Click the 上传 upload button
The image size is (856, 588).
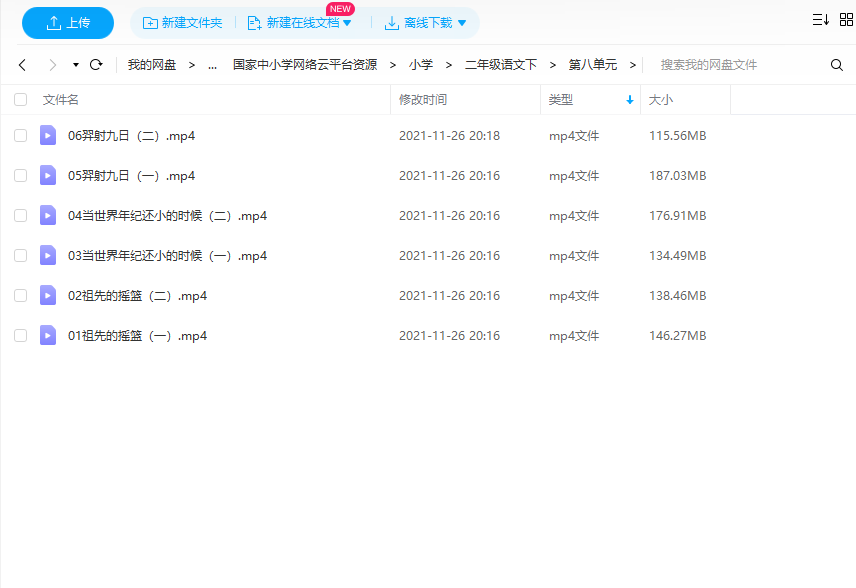coord(68,23)
